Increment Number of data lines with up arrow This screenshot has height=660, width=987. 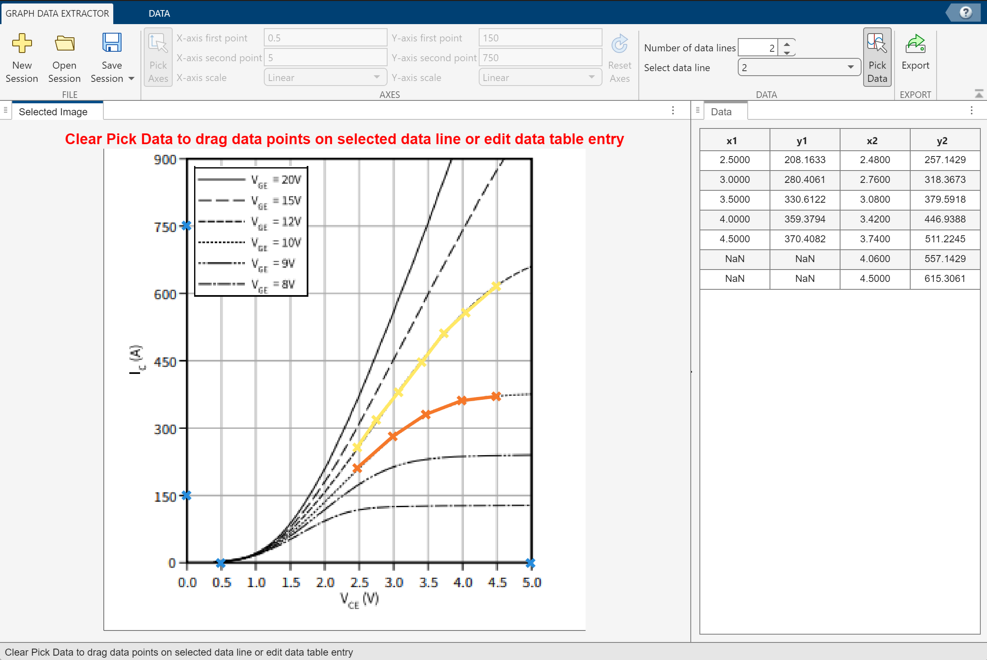click(788, 41)
